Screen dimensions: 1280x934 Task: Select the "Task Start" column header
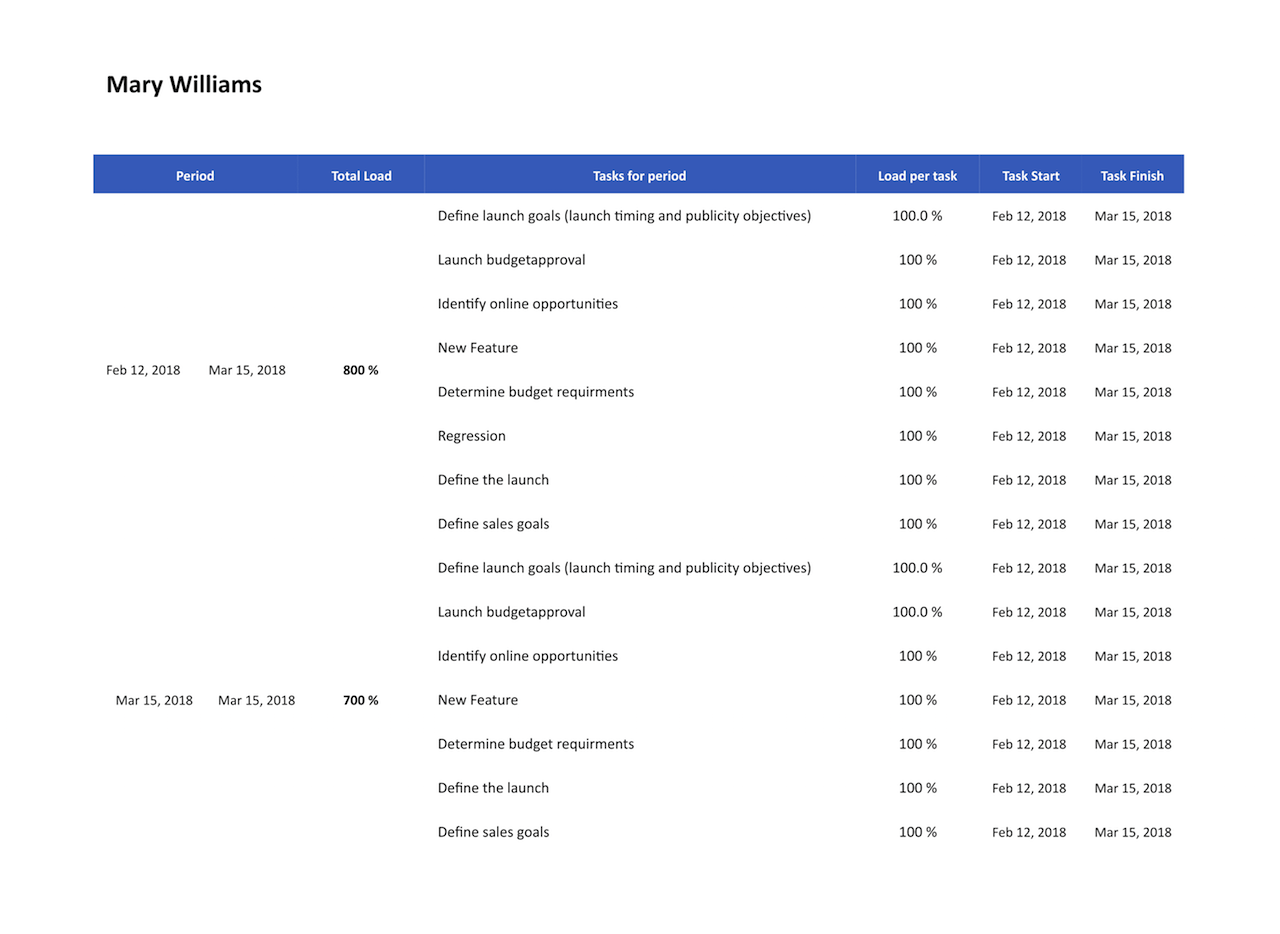pyautogui.click(x=1031, y=176)
